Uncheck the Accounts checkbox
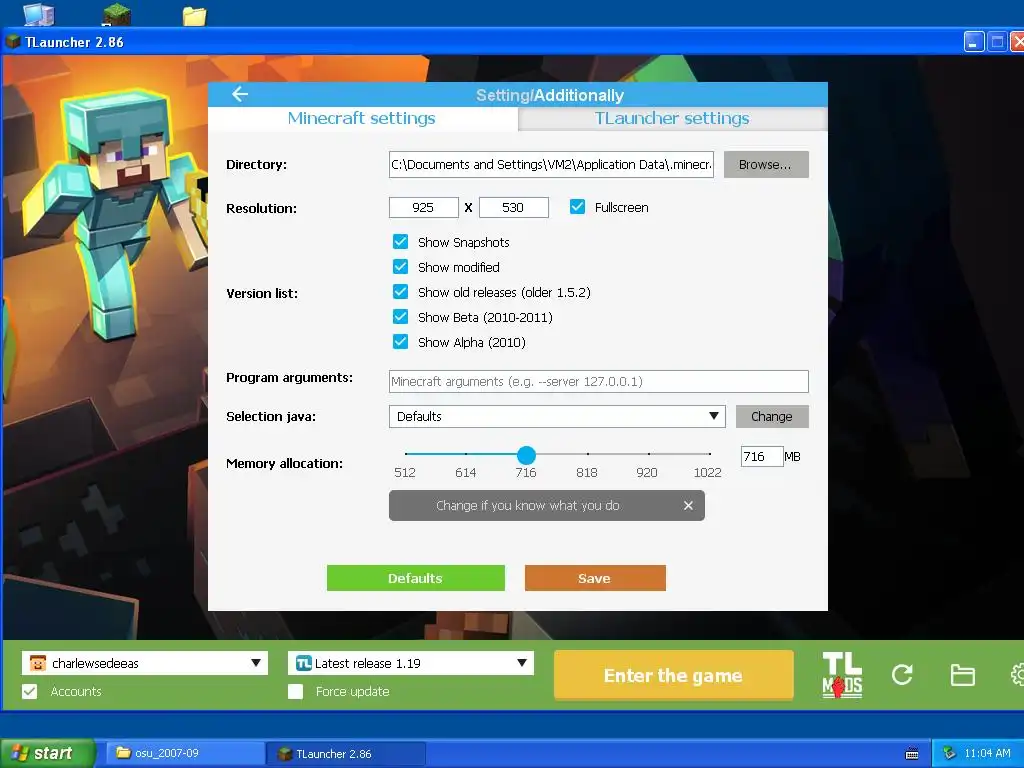 pos(29,691)
